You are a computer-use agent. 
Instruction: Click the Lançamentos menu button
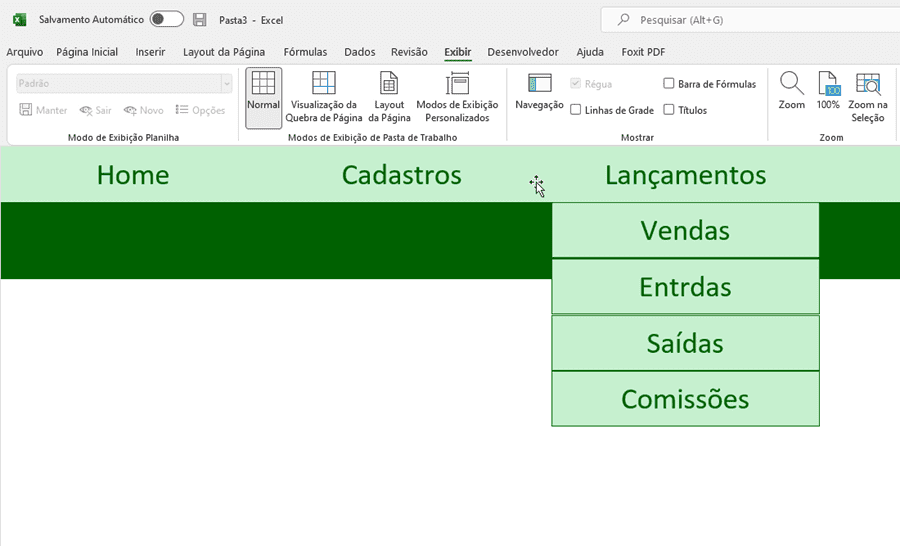click(685, 175)
